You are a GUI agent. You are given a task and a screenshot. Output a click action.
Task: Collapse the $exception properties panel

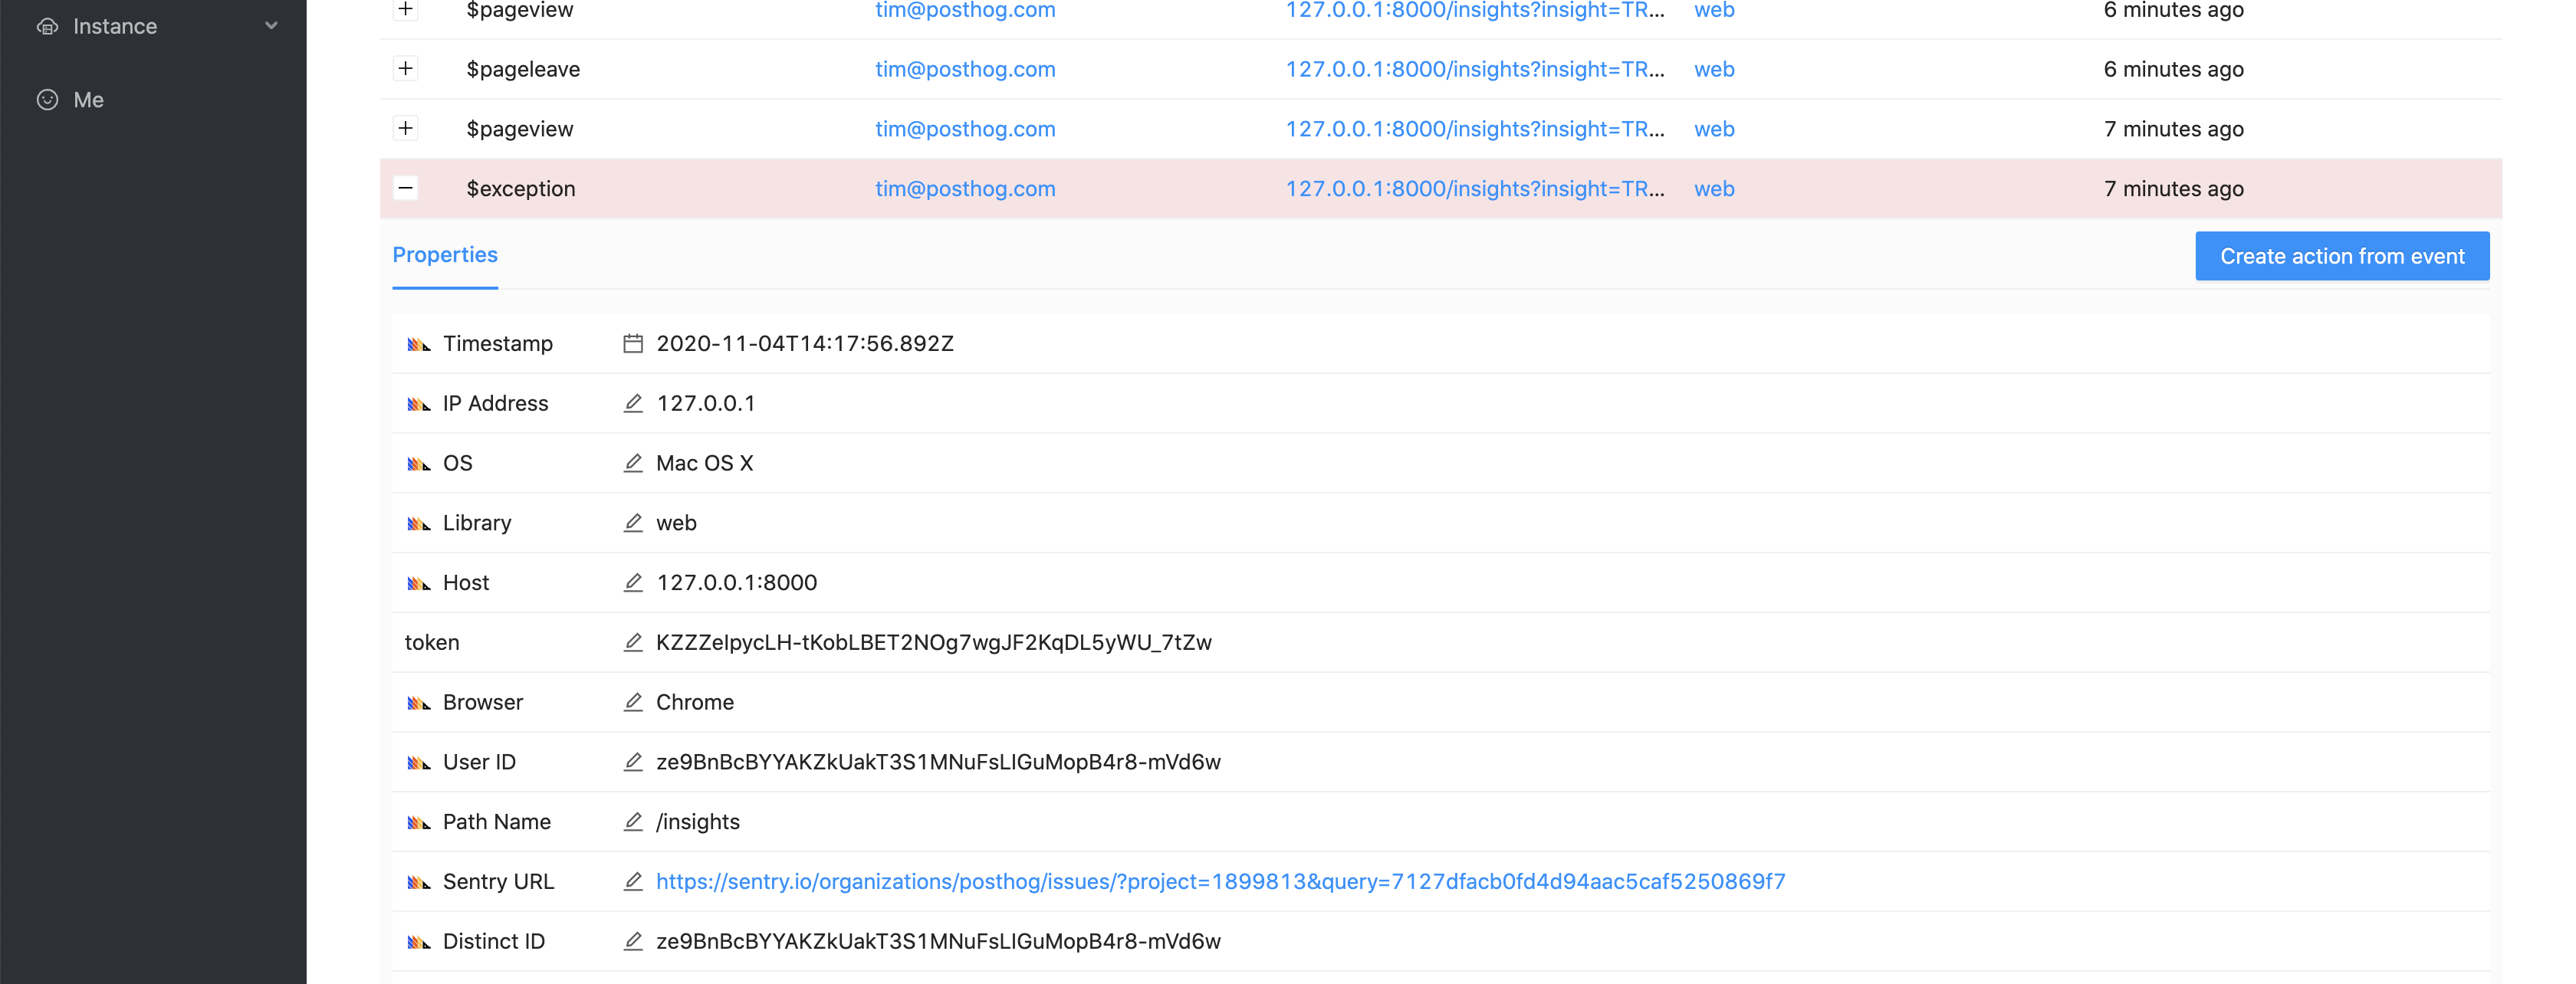click(x=406, y=187)
